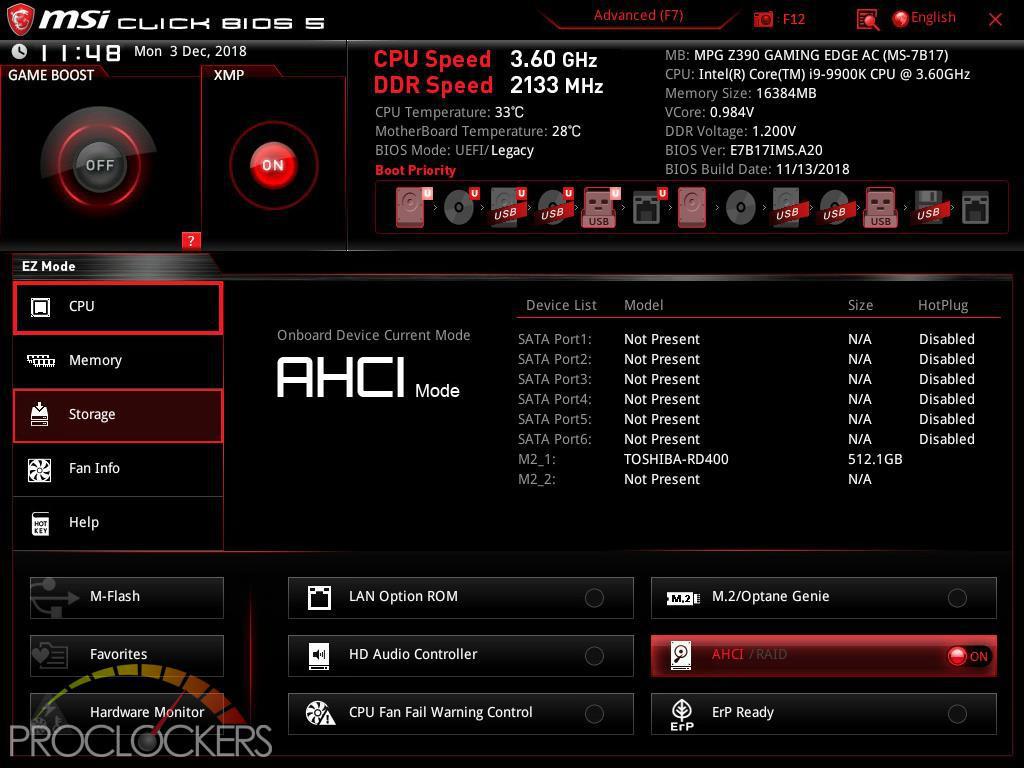This screenshot has width=1024, height=768.
Task: Click the SATA Port4: row label
Action: 554,399
